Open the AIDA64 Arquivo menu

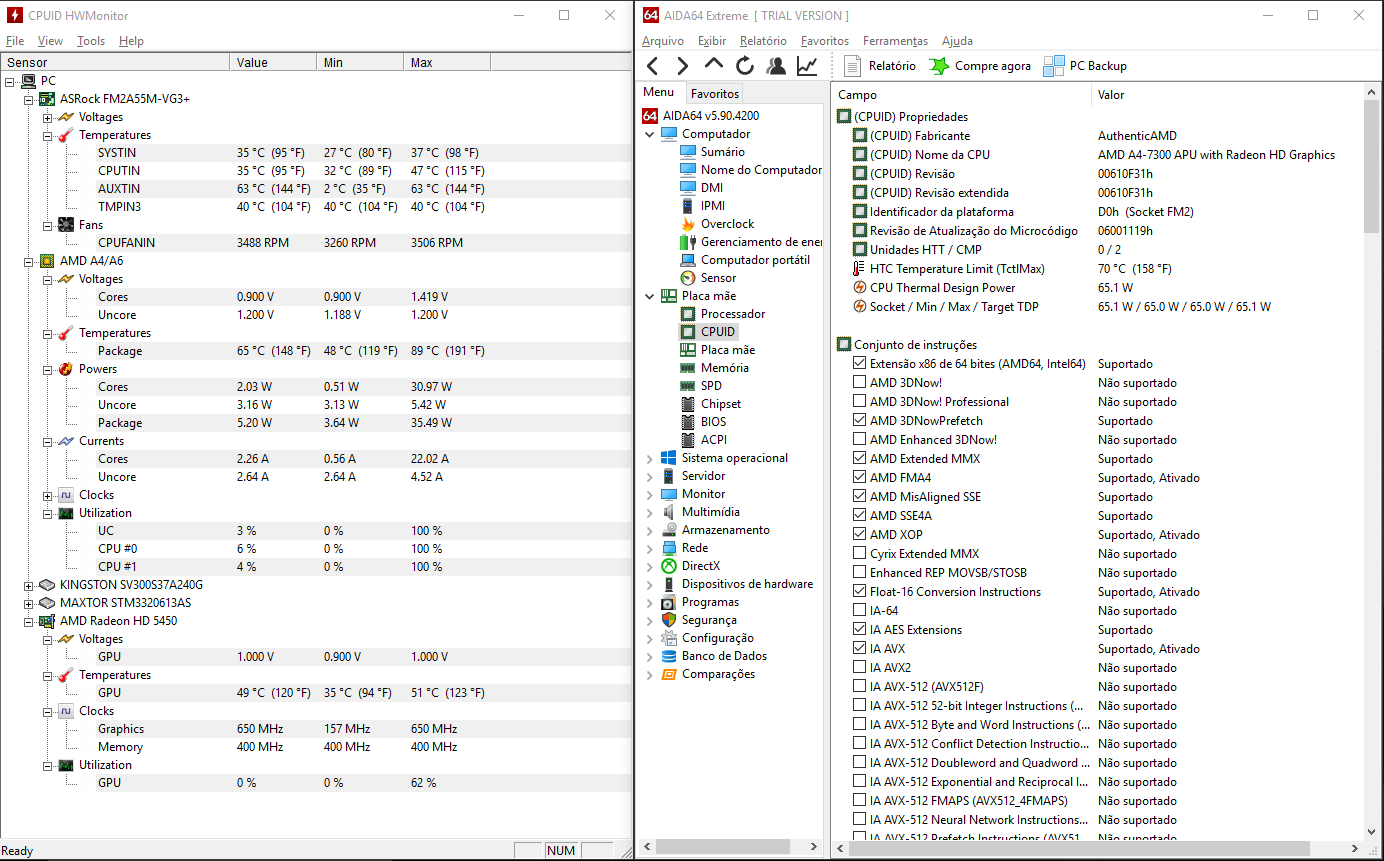663,41
